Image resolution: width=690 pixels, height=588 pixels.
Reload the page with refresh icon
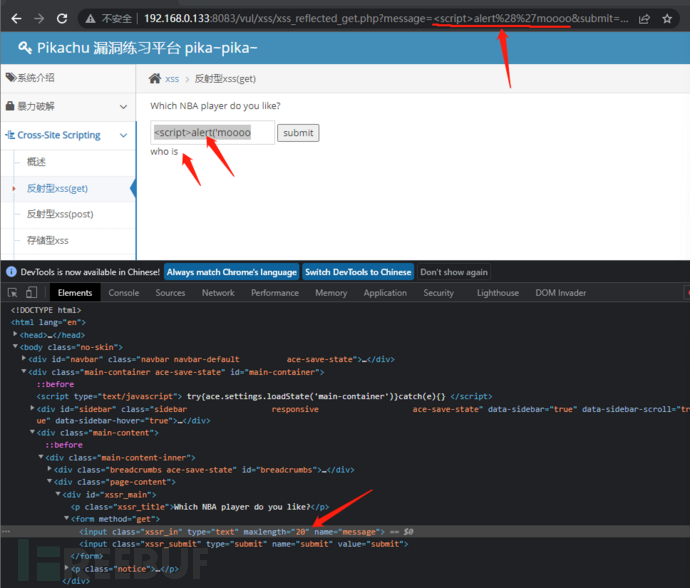tap(62, 18)
